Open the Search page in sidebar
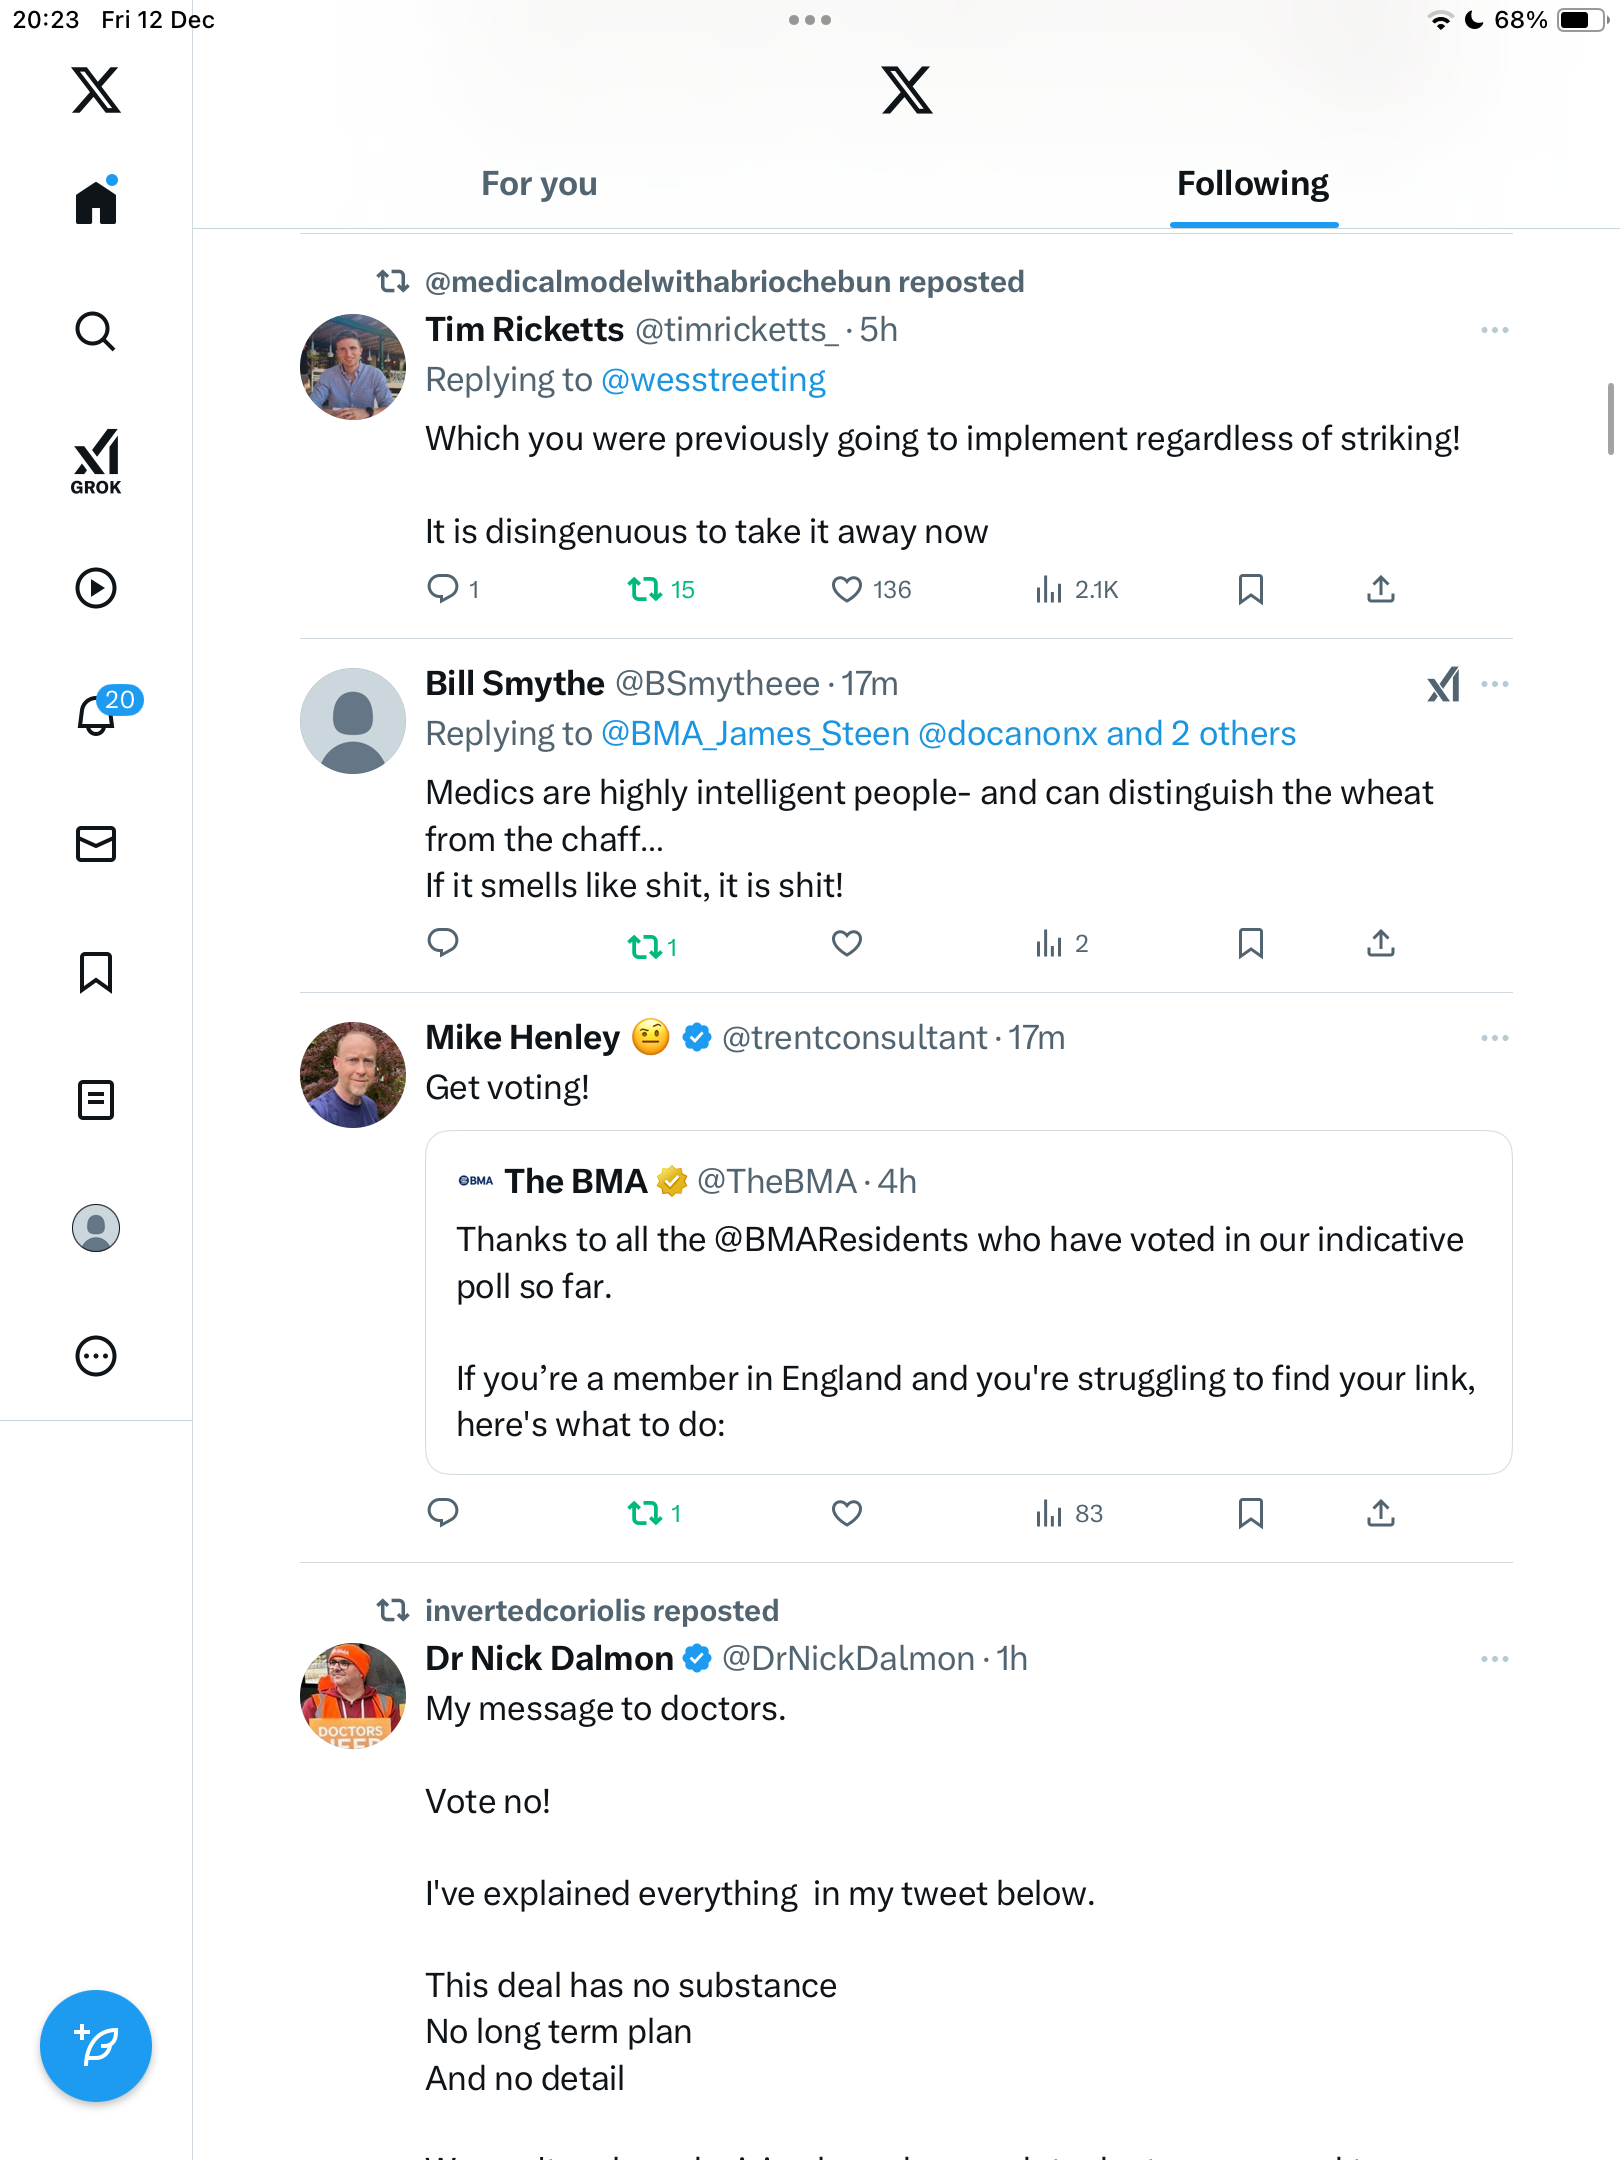 coord(96,332)
